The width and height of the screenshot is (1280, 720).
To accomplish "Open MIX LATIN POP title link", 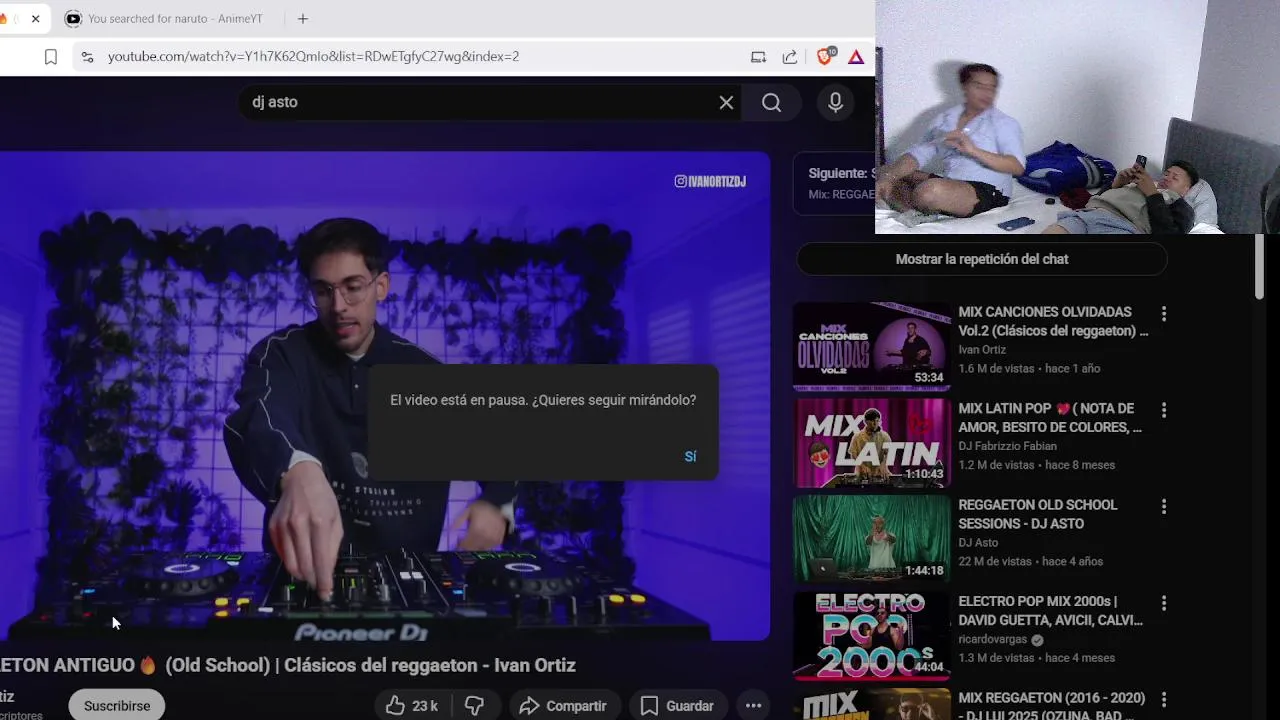I will 1050,418.
